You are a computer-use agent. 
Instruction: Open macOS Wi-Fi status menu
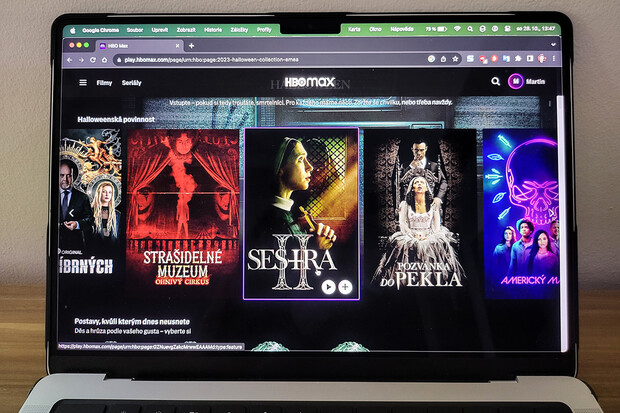(x=457, y=29)
